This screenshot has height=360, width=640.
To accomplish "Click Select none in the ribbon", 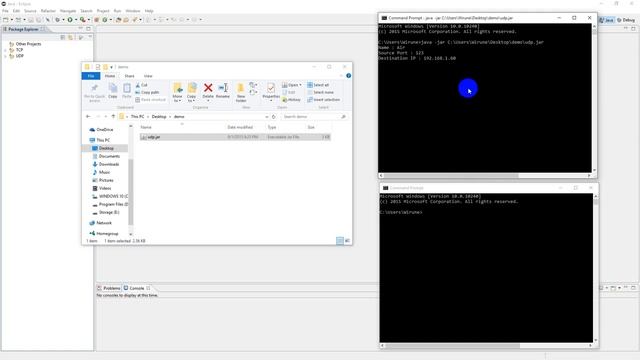I will (x=320, y=92).
